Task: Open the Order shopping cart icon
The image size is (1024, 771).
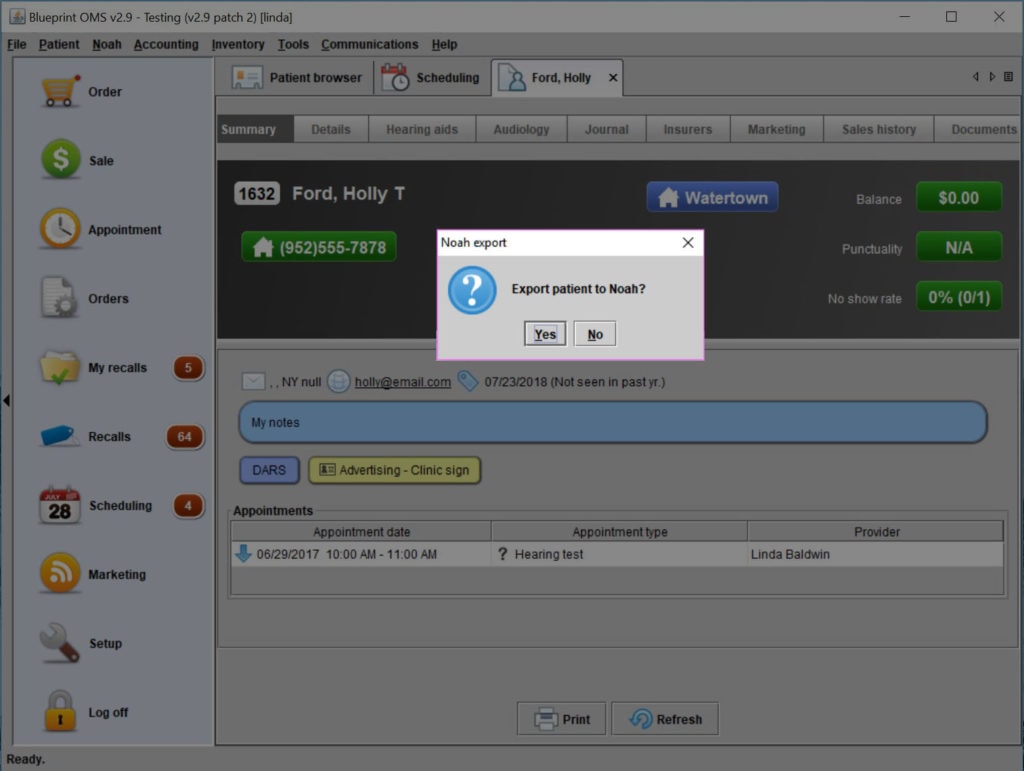Action: coord(58,90)
